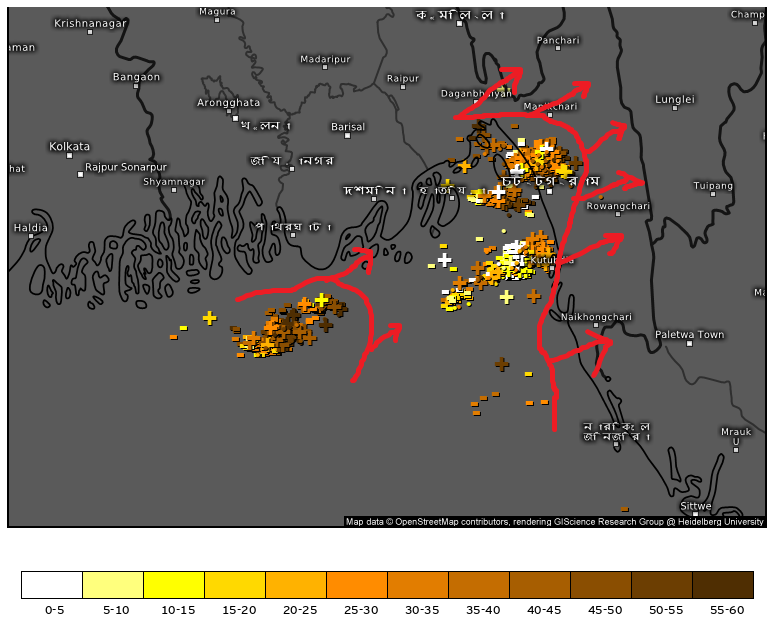775x625 pixels.
Task: Select the Lunglei town marker
Action: (x=674, y=110)
